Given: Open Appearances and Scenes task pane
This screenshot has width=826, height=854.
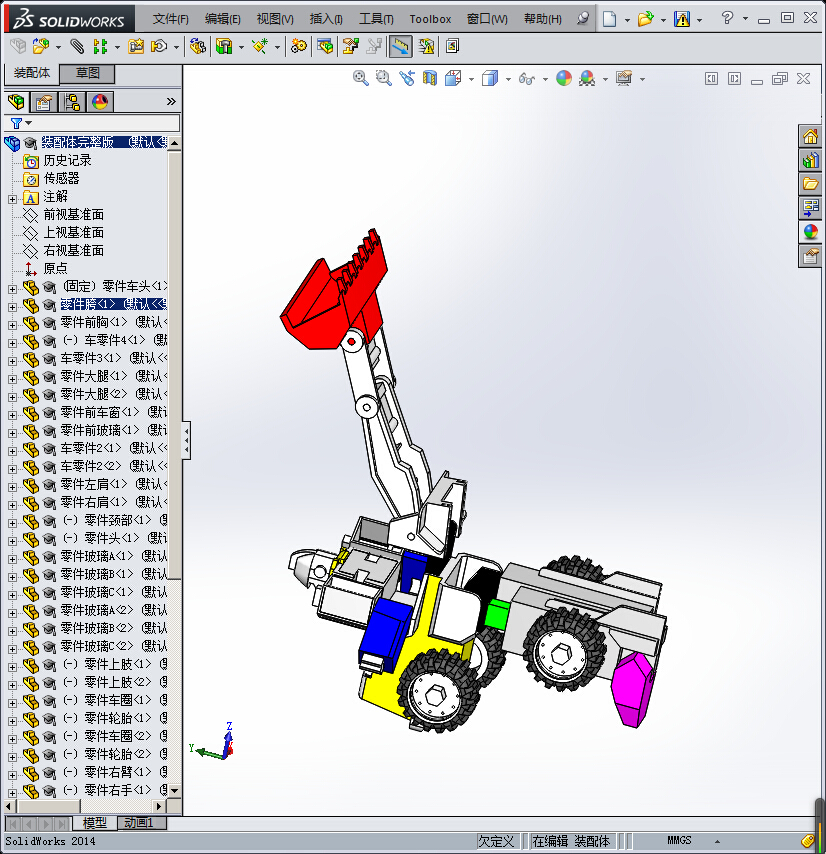Looking at the screenshot, I should coord(810,232).
